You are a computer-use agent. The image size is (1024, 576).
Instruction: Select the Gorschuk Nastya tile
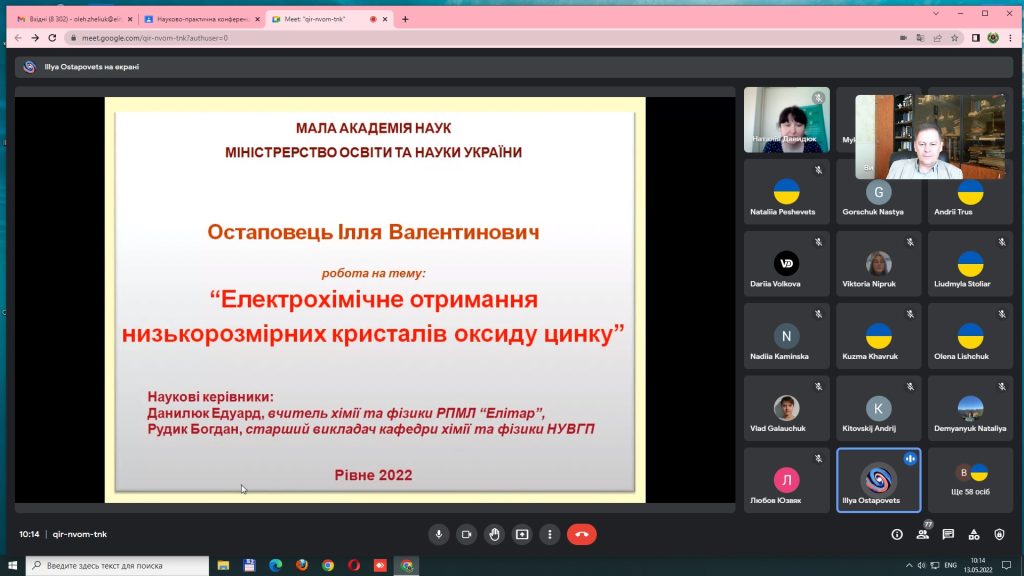coord(878,201)
